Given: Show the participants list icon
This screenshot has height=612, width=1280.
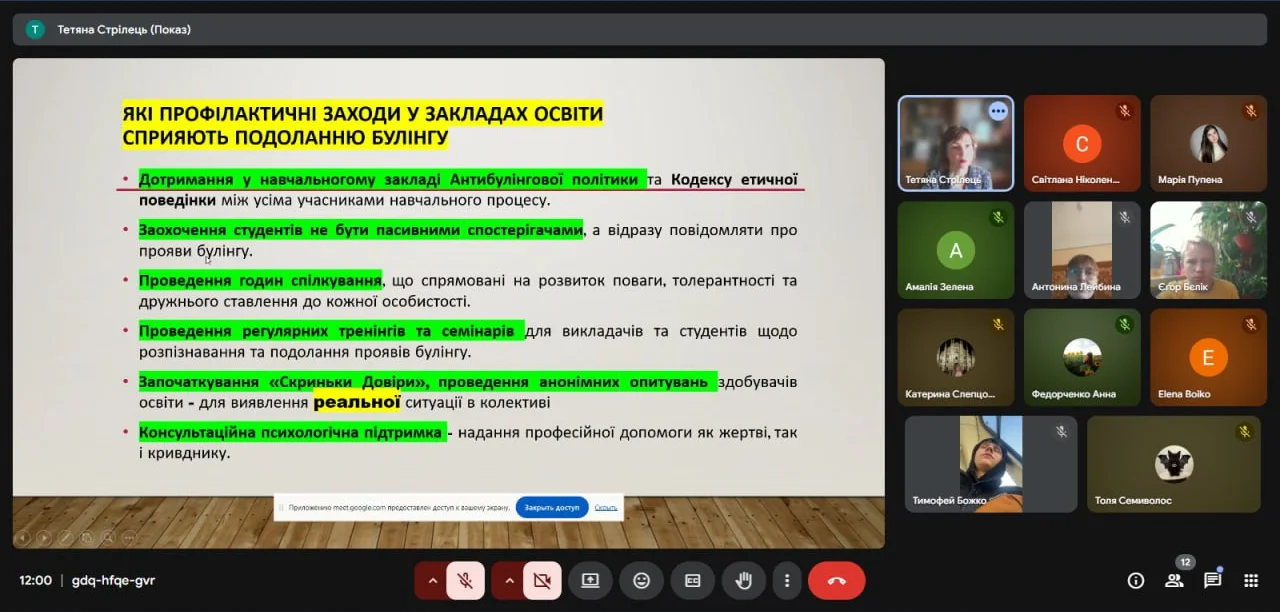Looking at the screenshot, I should pyautogui.click(x=1174, y=580).
